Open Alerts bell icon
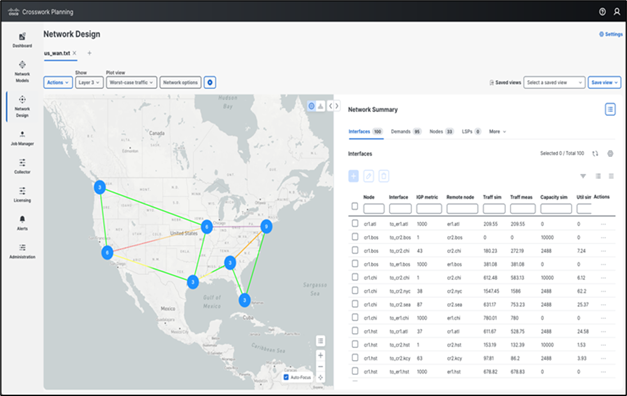Viewport: 627px width, 396px height. (22, 219)
